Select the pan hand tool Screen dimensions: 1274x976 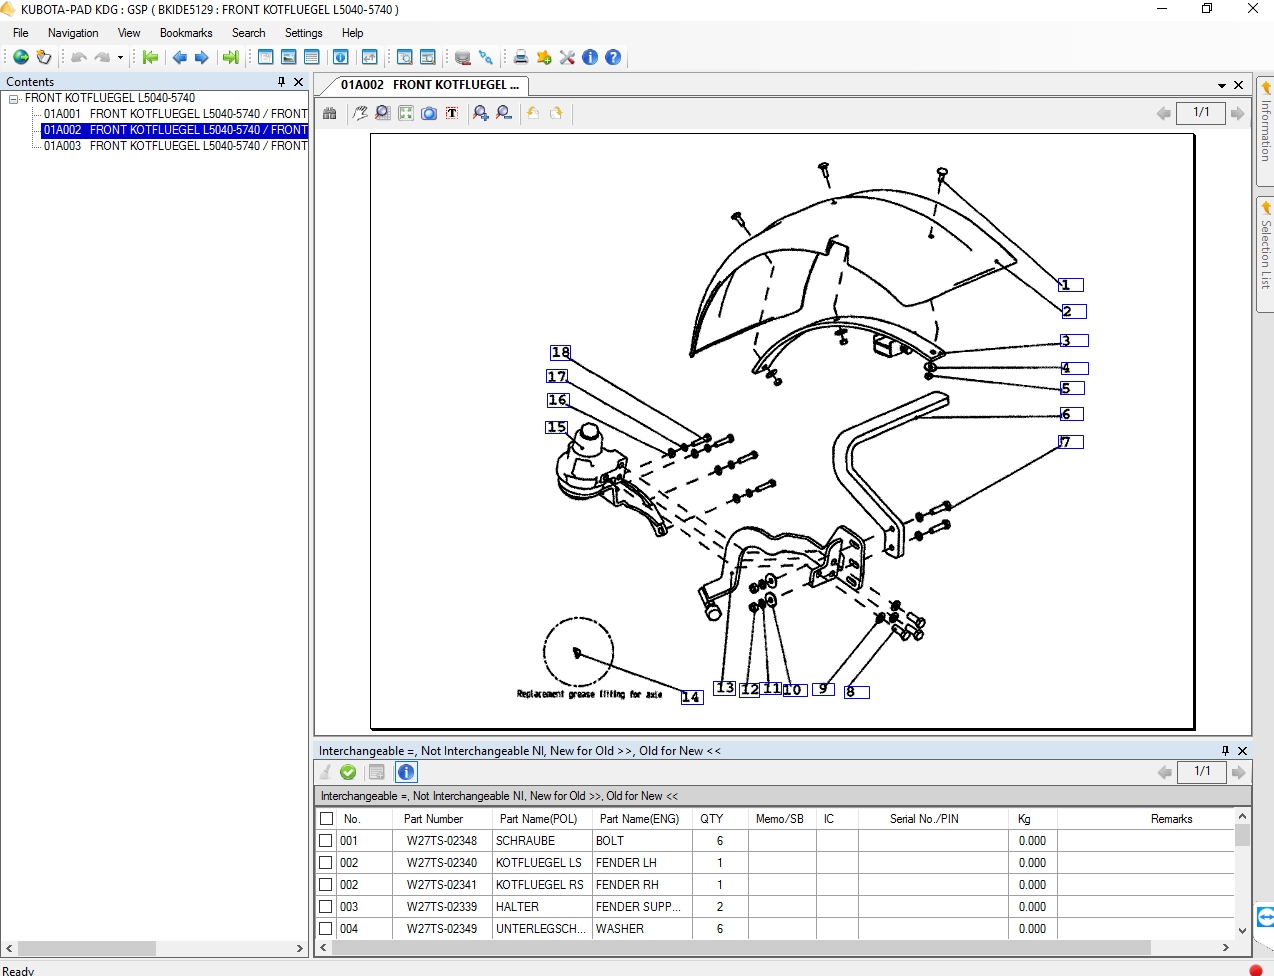360,113
